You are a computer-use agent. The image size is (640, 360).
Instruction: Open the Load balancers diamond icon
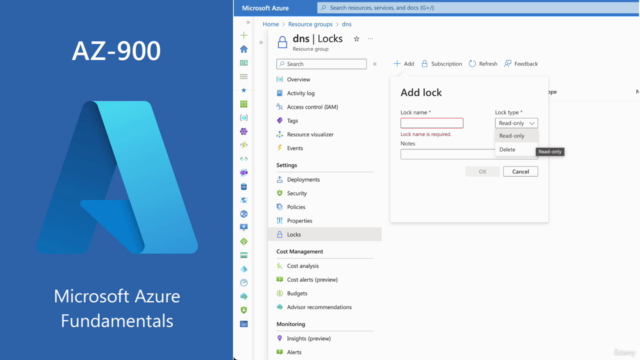[x=244, y=241]
